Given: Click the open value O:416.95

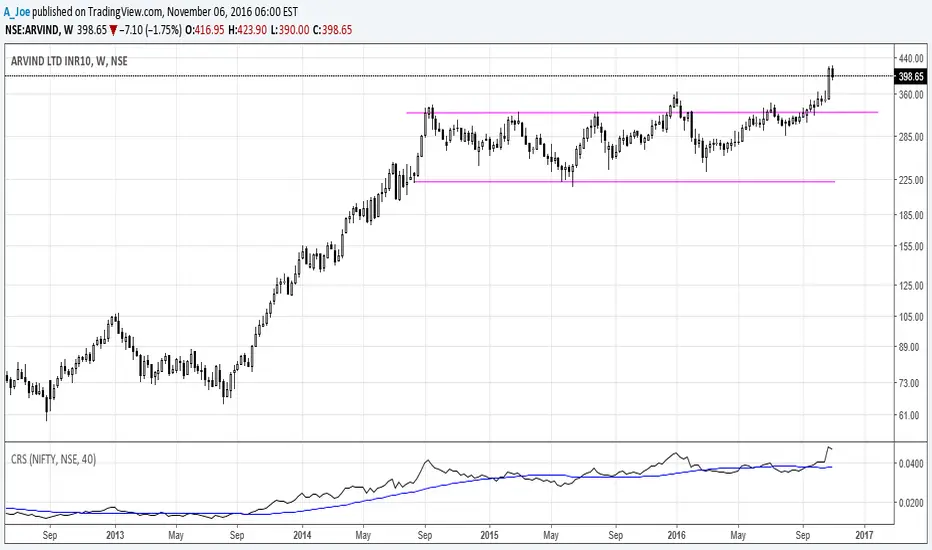Looking at the screenshot, I should [x=205, y=30].
